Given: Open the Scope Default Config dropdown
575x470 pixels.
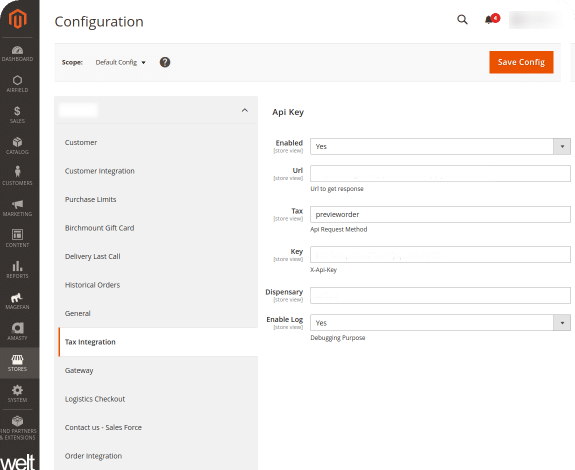Looking at the screenshot, I should click(120, 62).
